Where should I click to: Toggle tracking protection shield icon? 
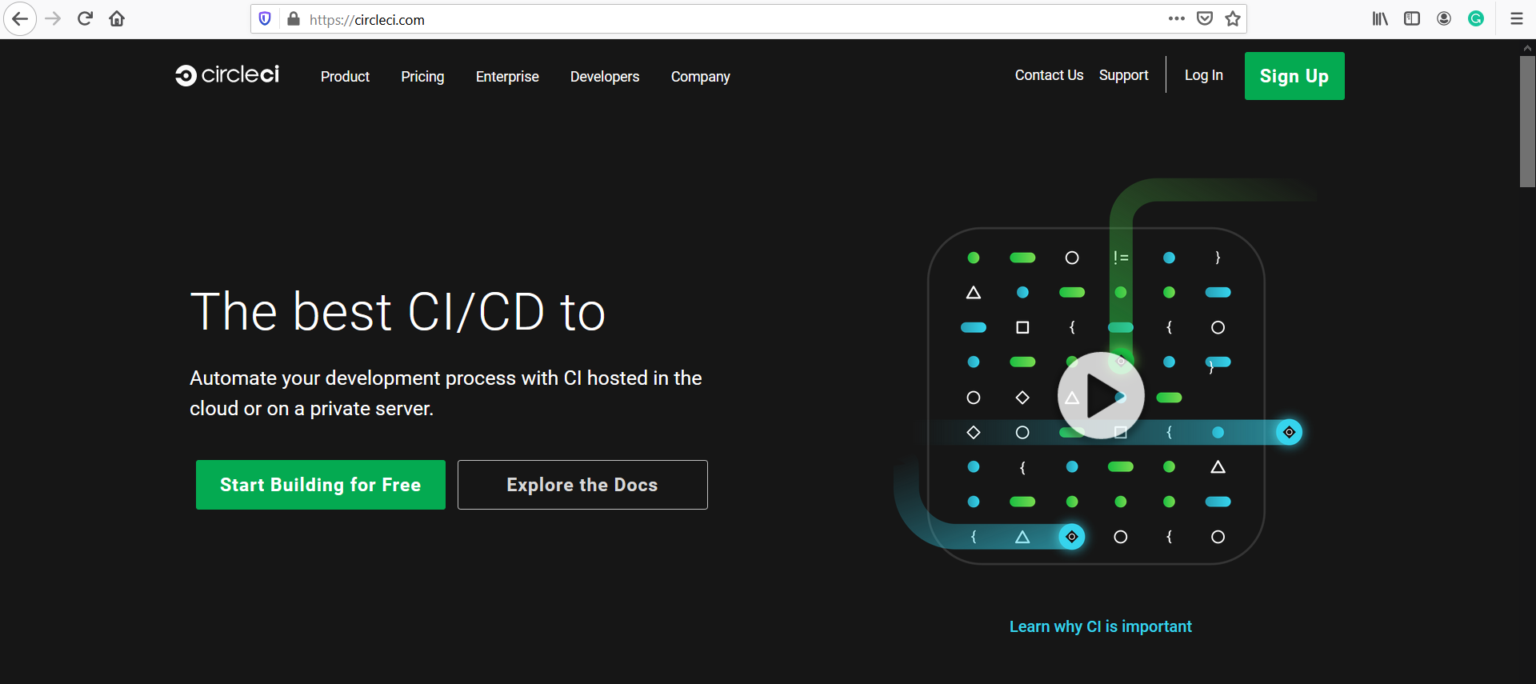[265, 19]
